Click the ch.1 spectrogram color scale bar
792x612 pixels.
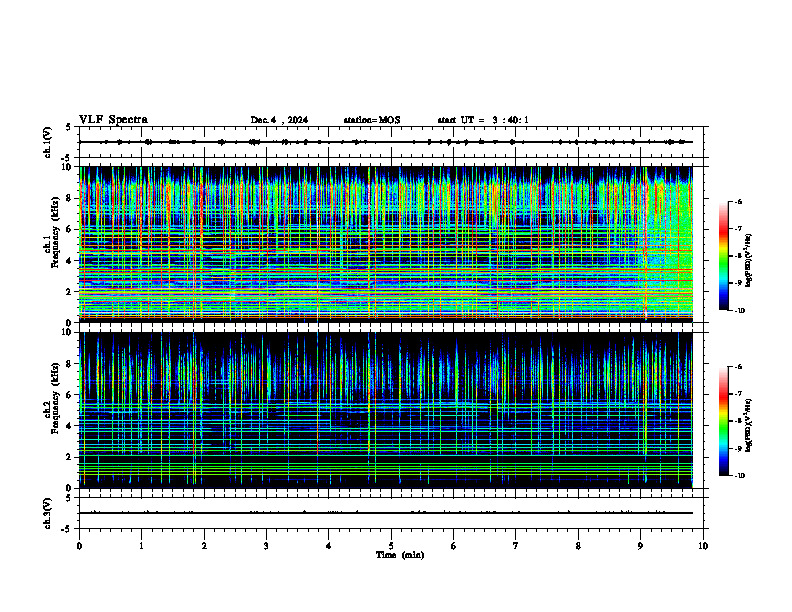click(x=723, y=256)
